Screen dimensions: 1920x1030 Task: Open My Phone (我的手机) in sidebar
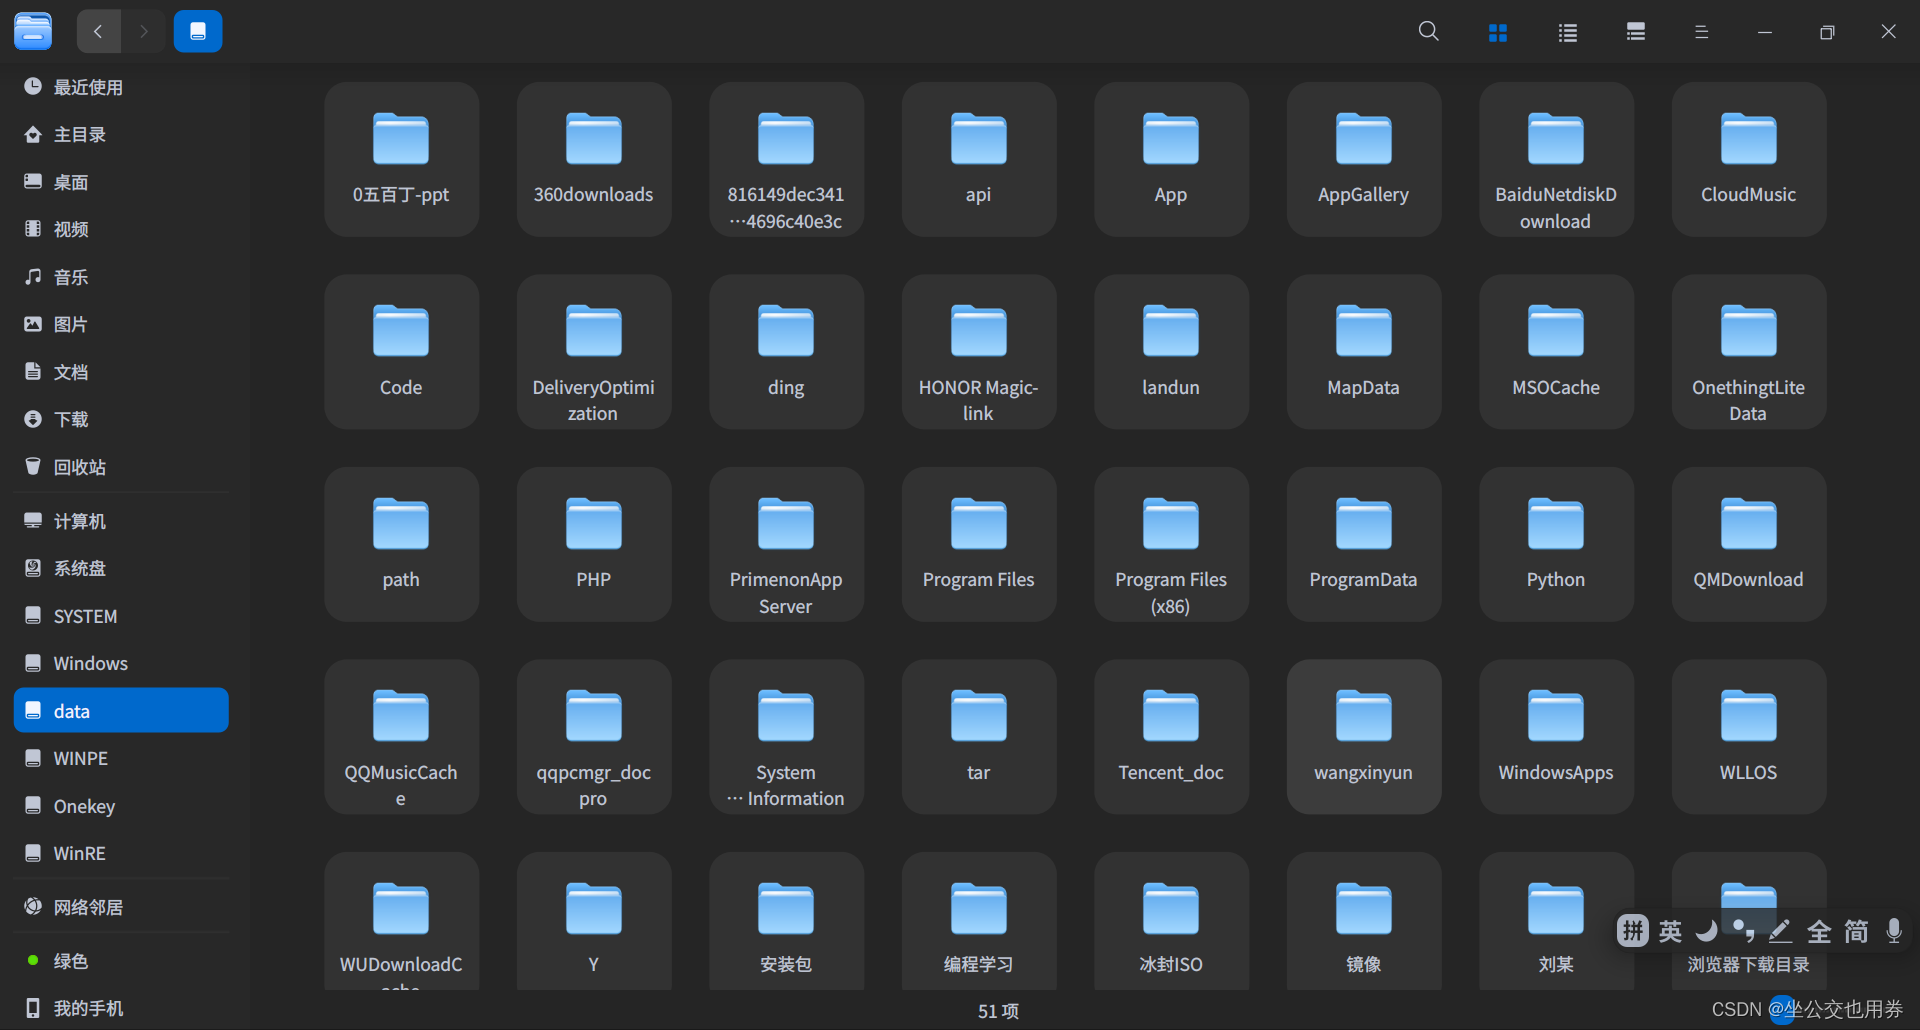click(x=121, y=1008)
